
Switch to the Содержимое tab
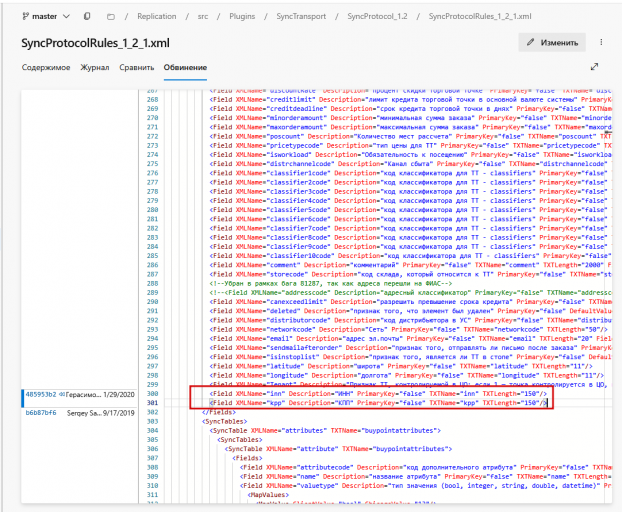click(46, 67)
